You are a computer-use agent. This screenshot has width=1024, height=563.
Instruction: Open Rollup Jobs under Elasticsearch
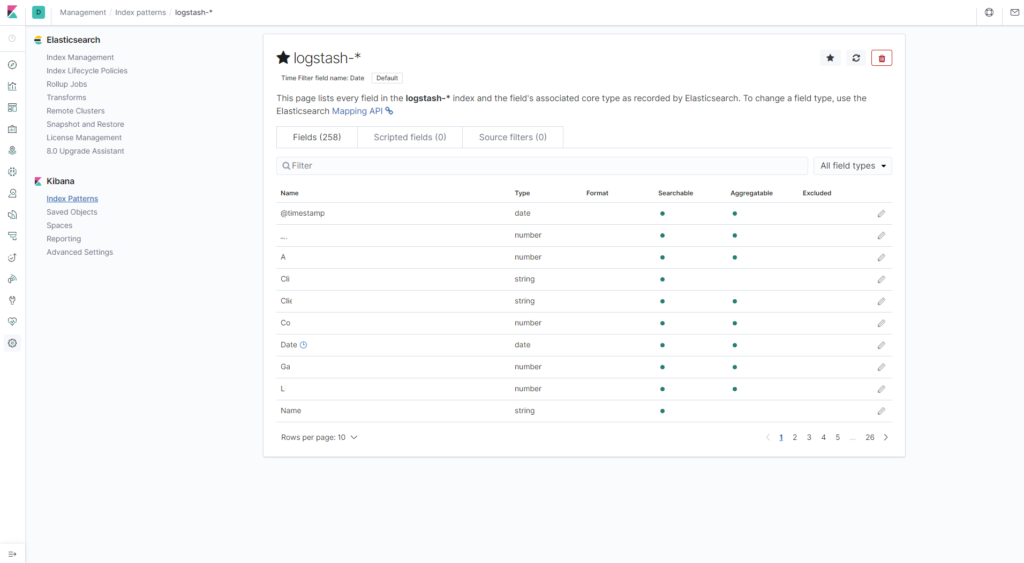tap(67, 84)
